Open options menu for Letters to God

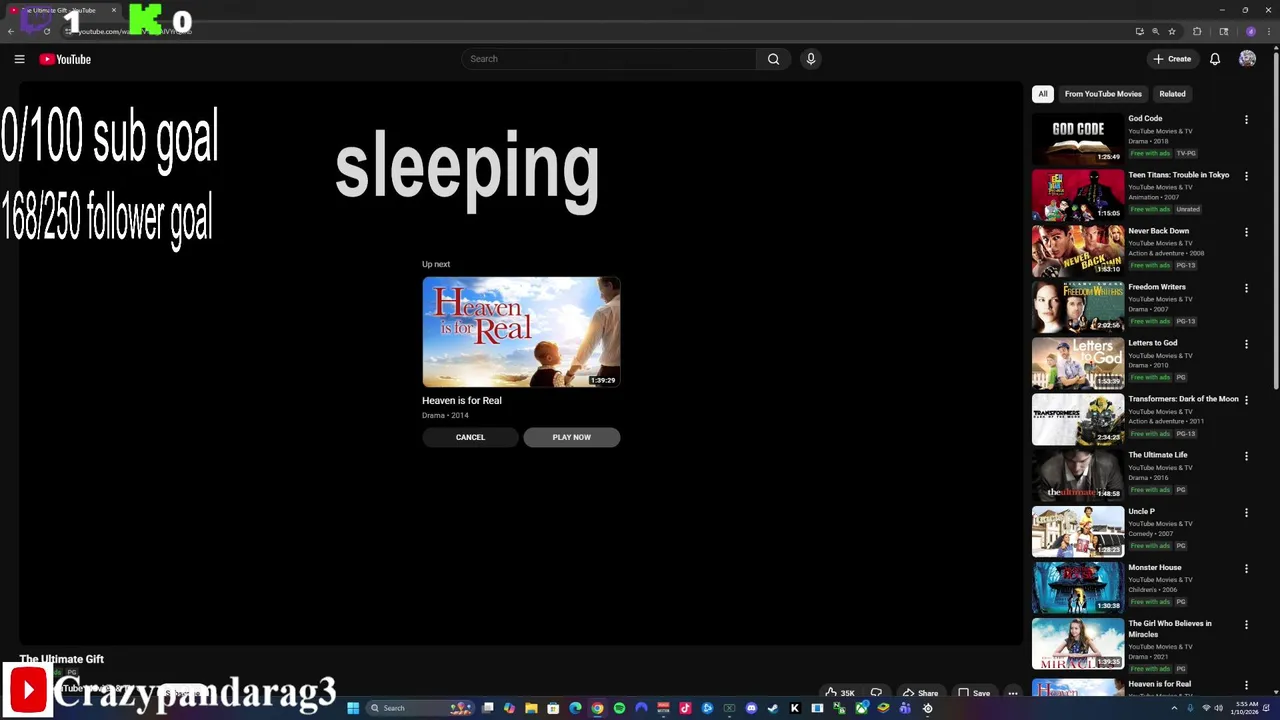coord(1246,343)
